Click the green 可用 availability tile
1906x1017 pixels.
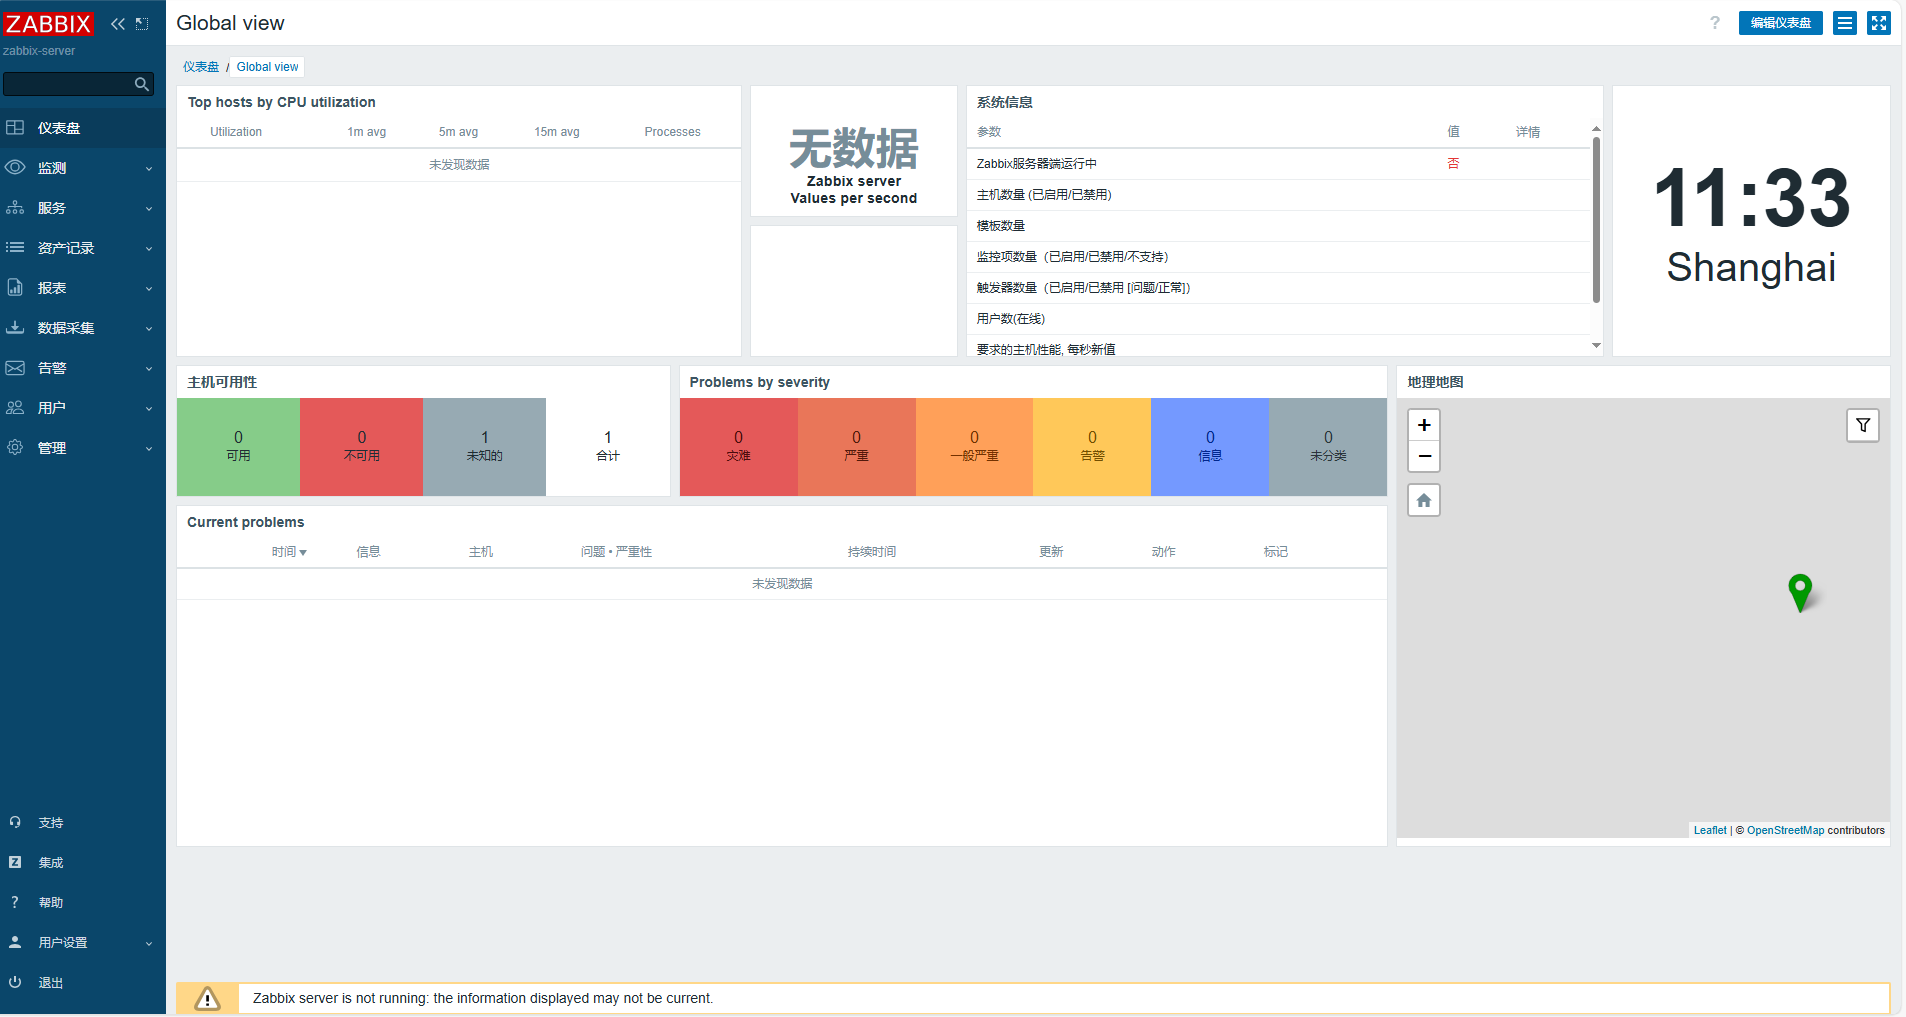pyautogui.click(x=238, y=447)
